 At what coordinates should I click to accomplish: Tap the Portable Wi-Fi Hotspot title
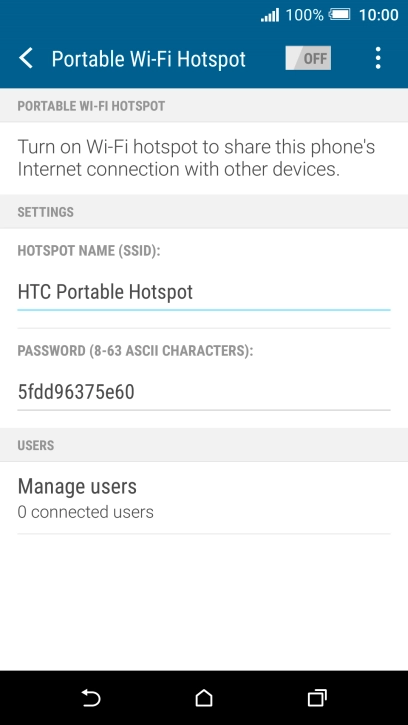148,59
